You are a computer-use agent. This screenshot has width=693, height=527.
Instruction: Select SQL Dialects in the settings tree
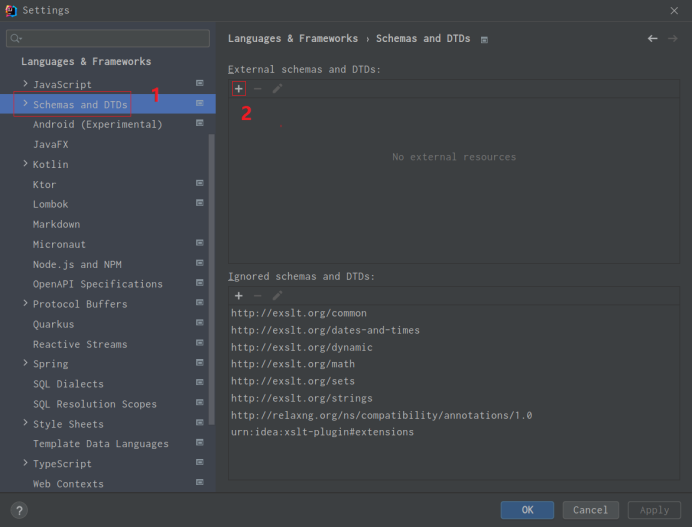click(x=68, y=384)
